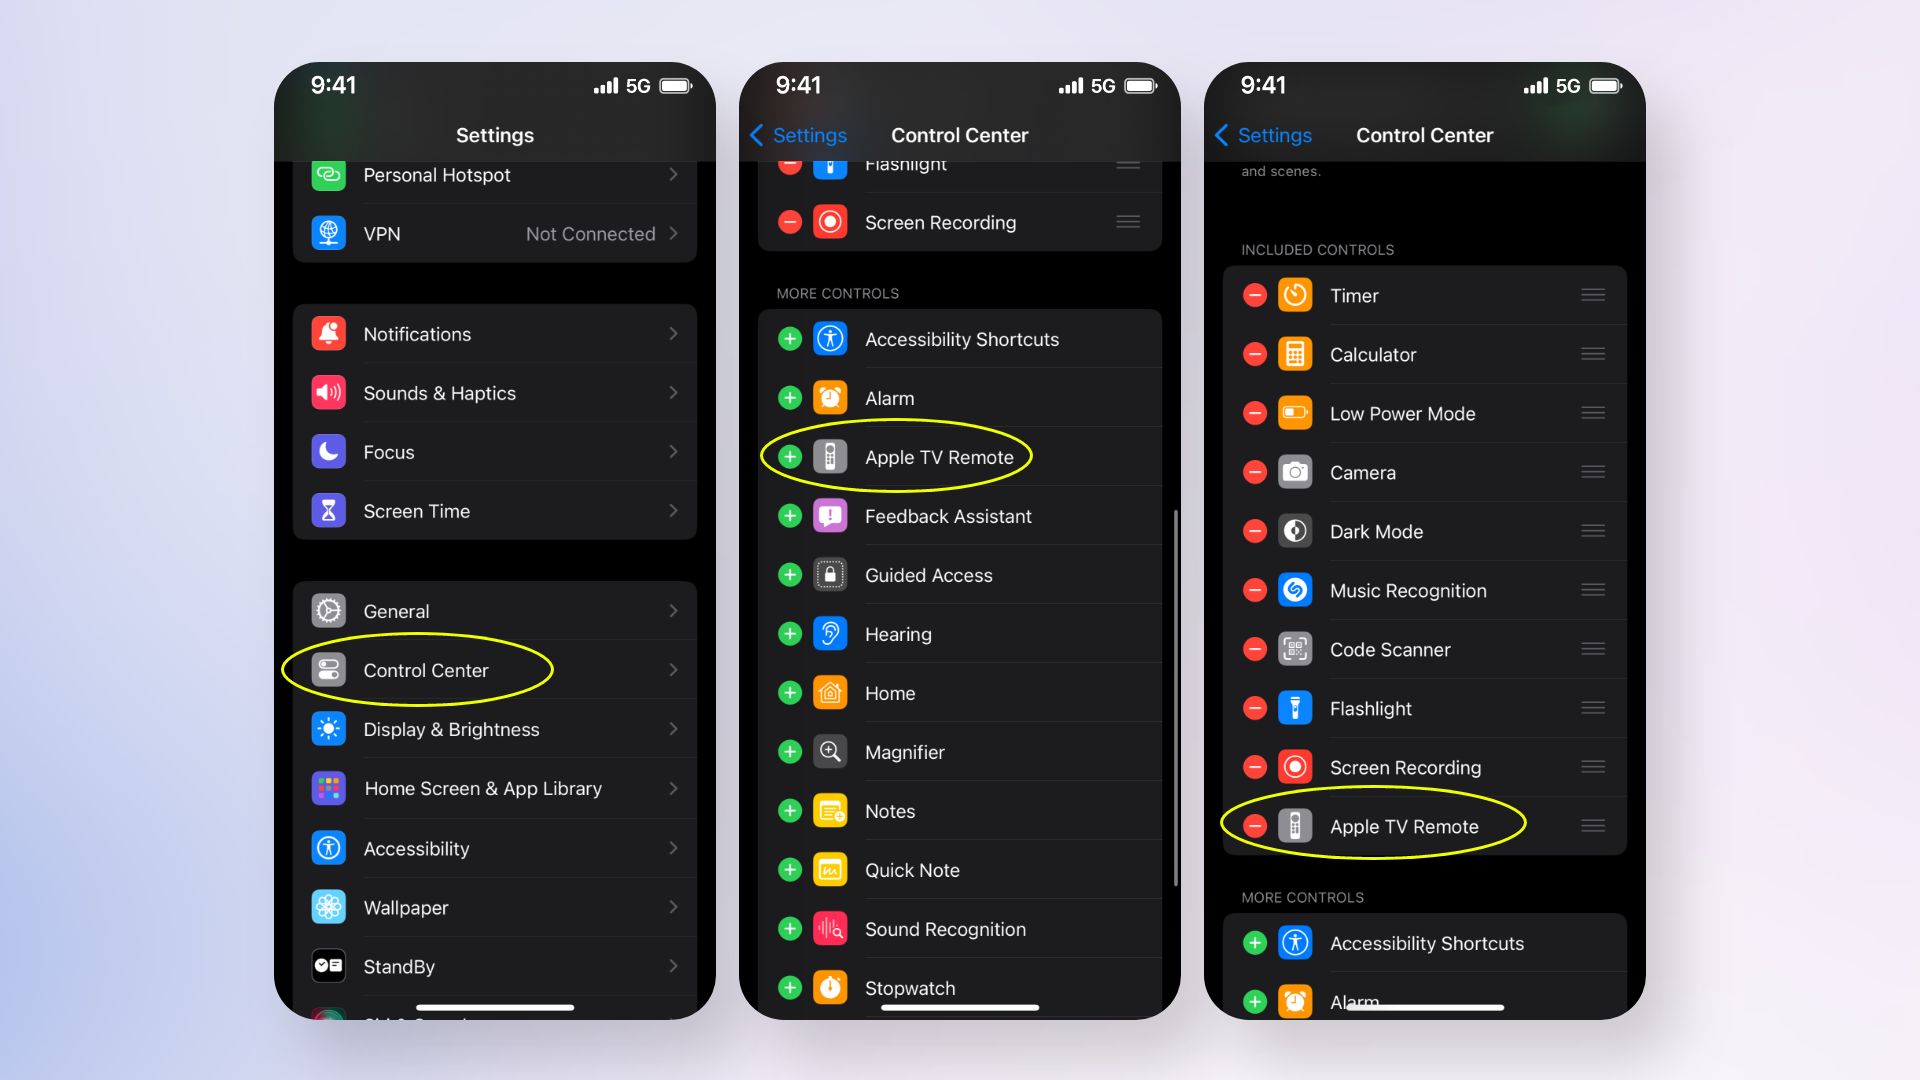Remove Timer from included controls

1255,295
